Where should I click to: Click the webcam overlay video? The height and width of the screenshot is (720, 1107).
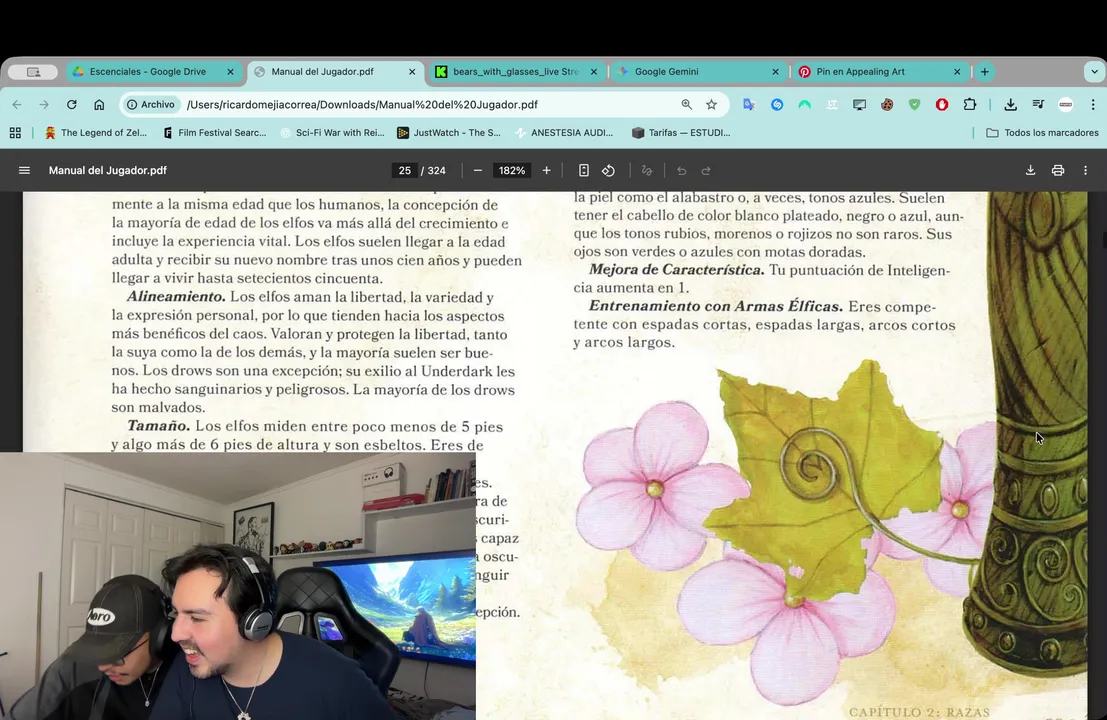click(x=238, y=586)
